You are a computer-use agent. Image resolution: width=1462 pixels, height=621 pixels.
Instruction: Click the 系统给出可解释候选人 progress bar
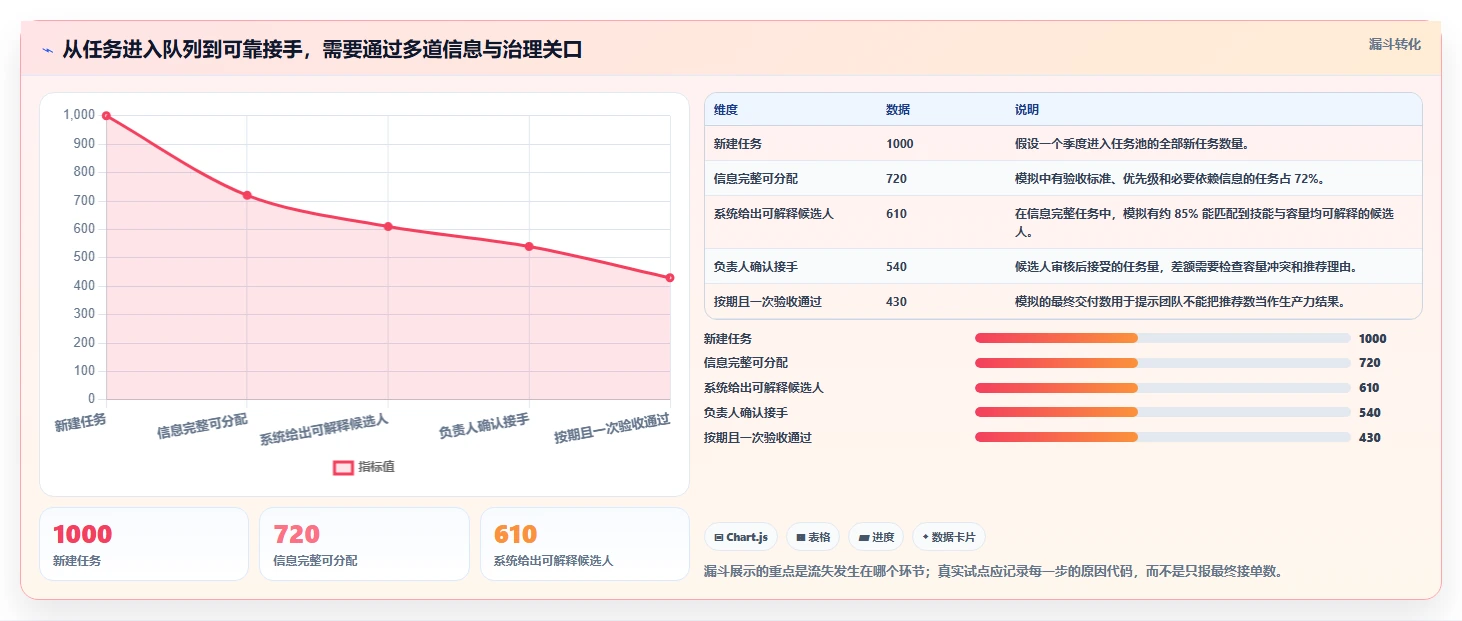click(x=1162, y=388)
